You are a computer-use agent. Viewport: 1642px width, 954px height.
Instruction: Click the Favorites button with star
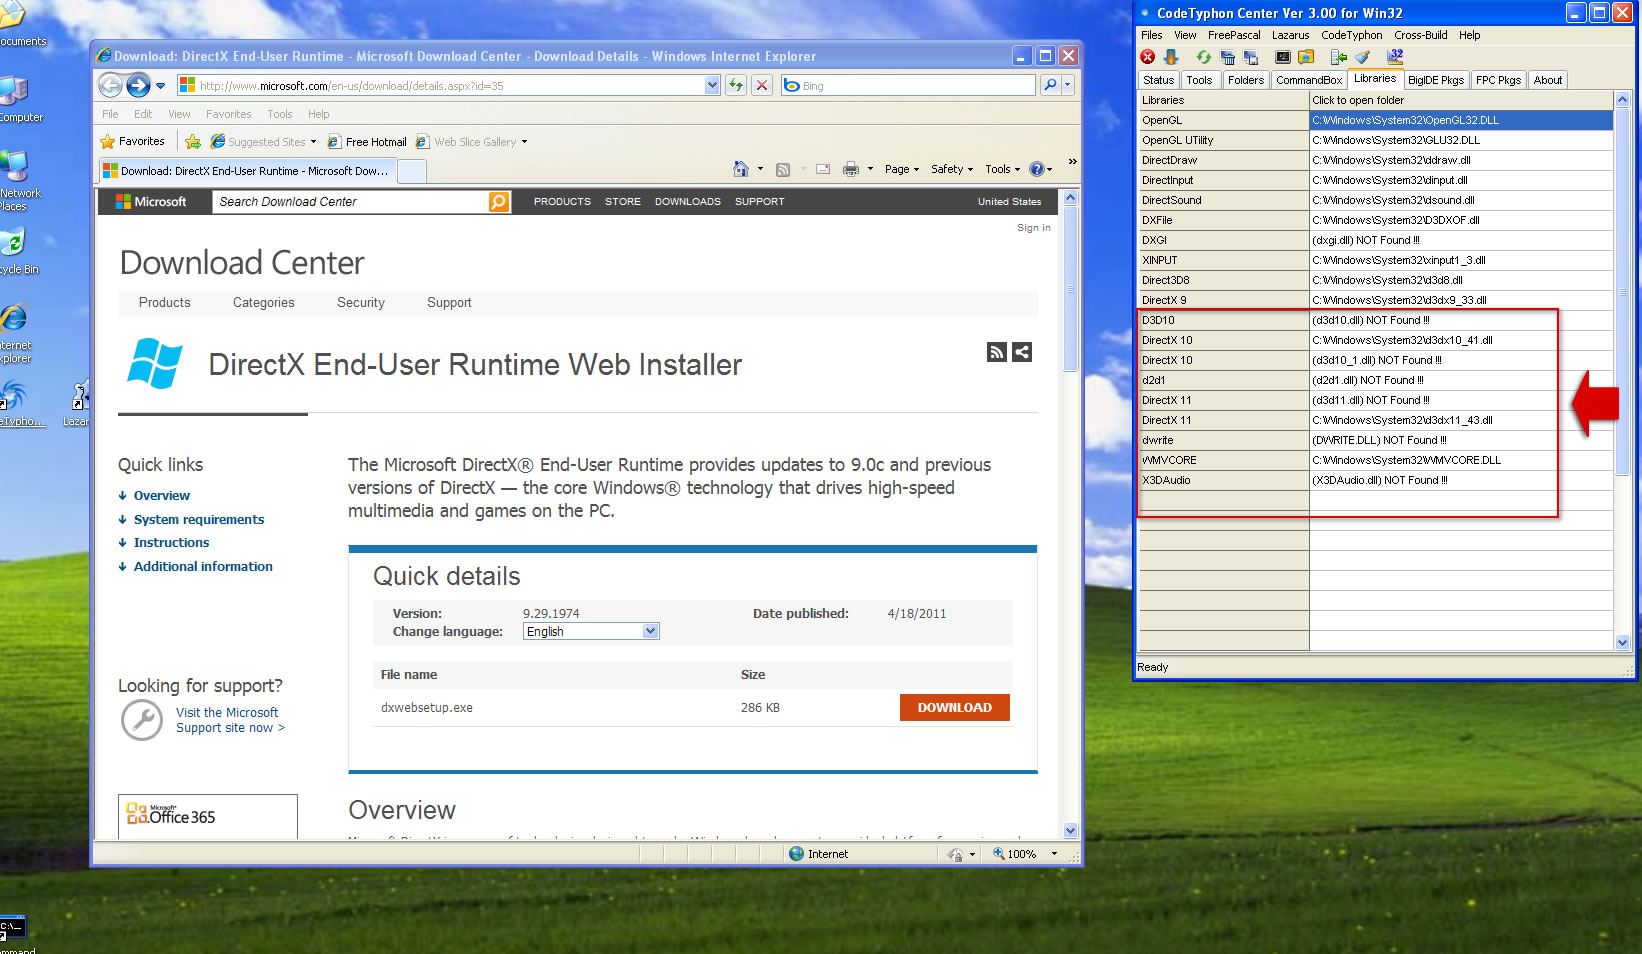click(x=132, y=142)
